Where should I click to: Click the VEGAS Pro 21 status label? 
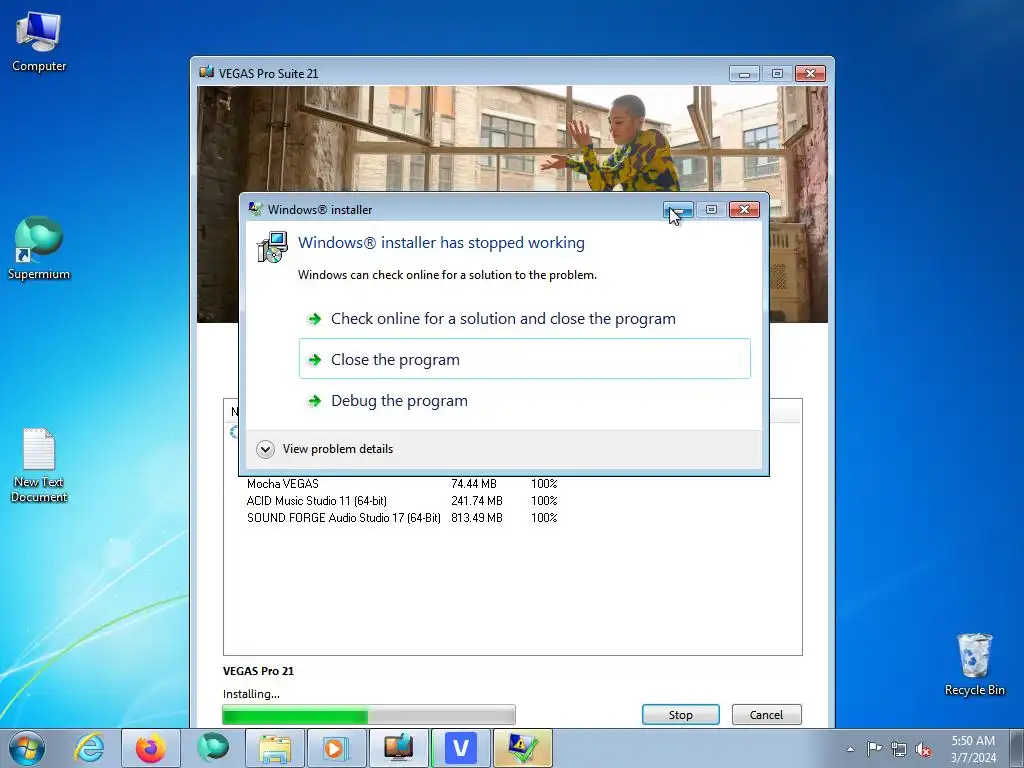point(258,671)
